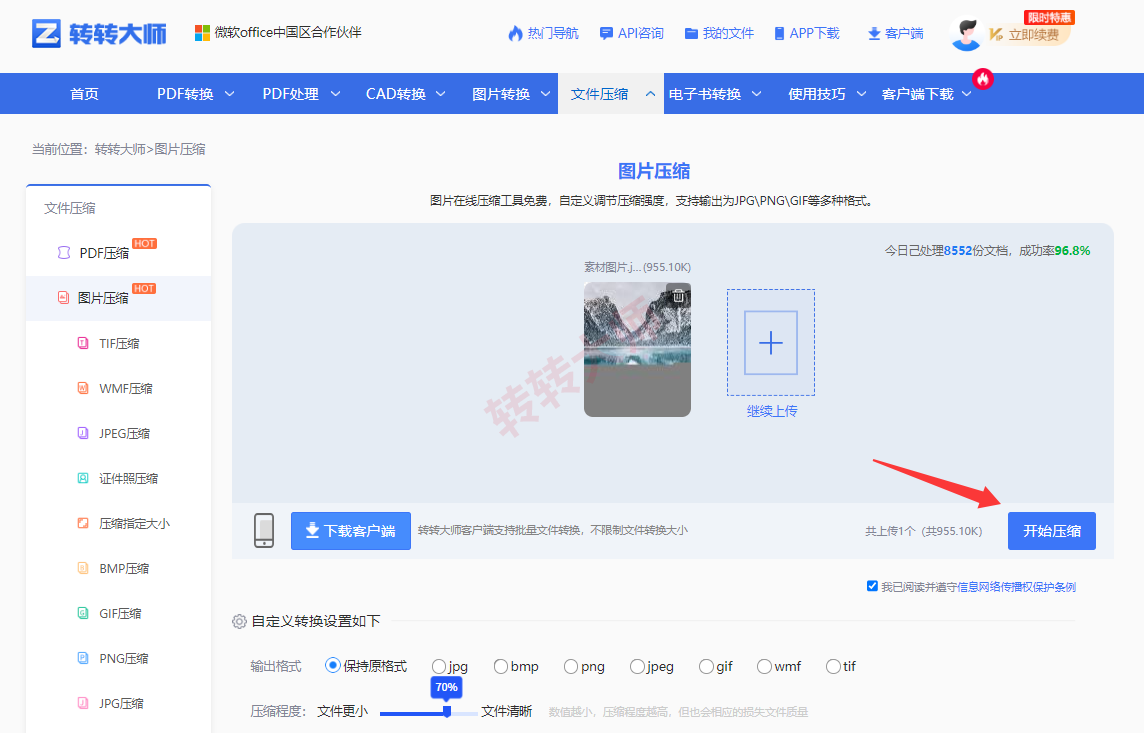Expand the 电子书转换 dropdown arrow
The height and width of the screenshot is (733, 1144).
(757, 93)
